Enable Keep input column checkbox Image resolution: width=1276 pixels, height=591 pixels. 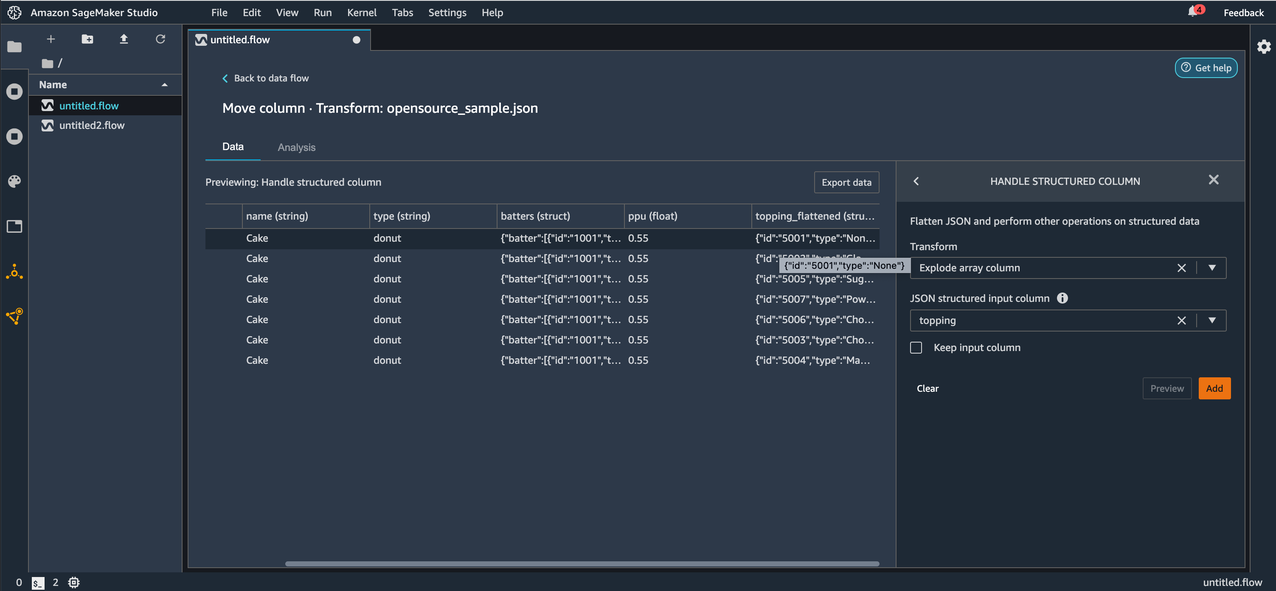point(916,348)
